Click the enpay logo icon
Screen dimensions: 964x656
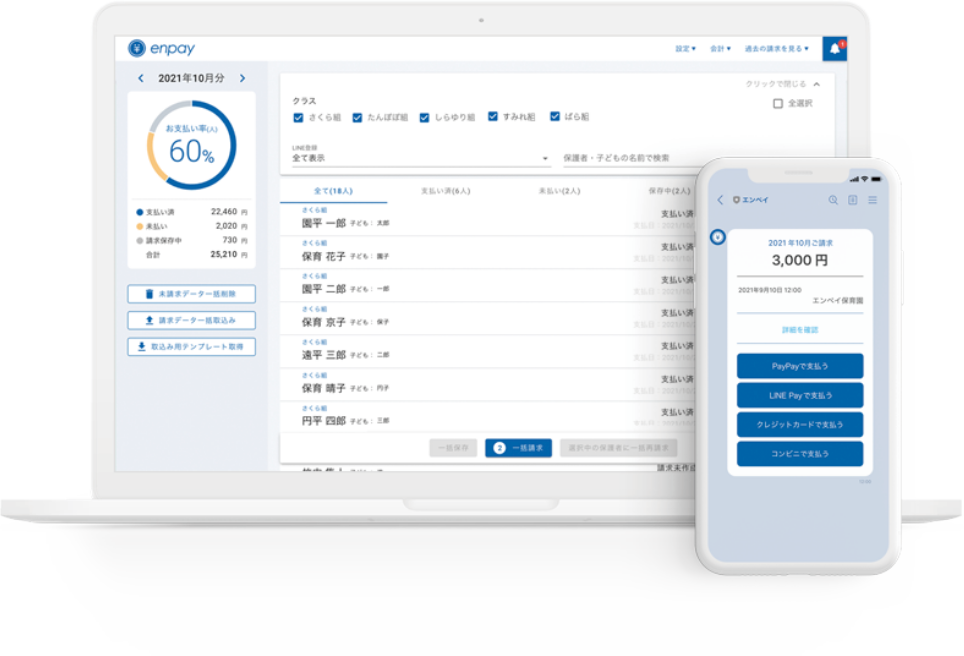pos(137,48)
